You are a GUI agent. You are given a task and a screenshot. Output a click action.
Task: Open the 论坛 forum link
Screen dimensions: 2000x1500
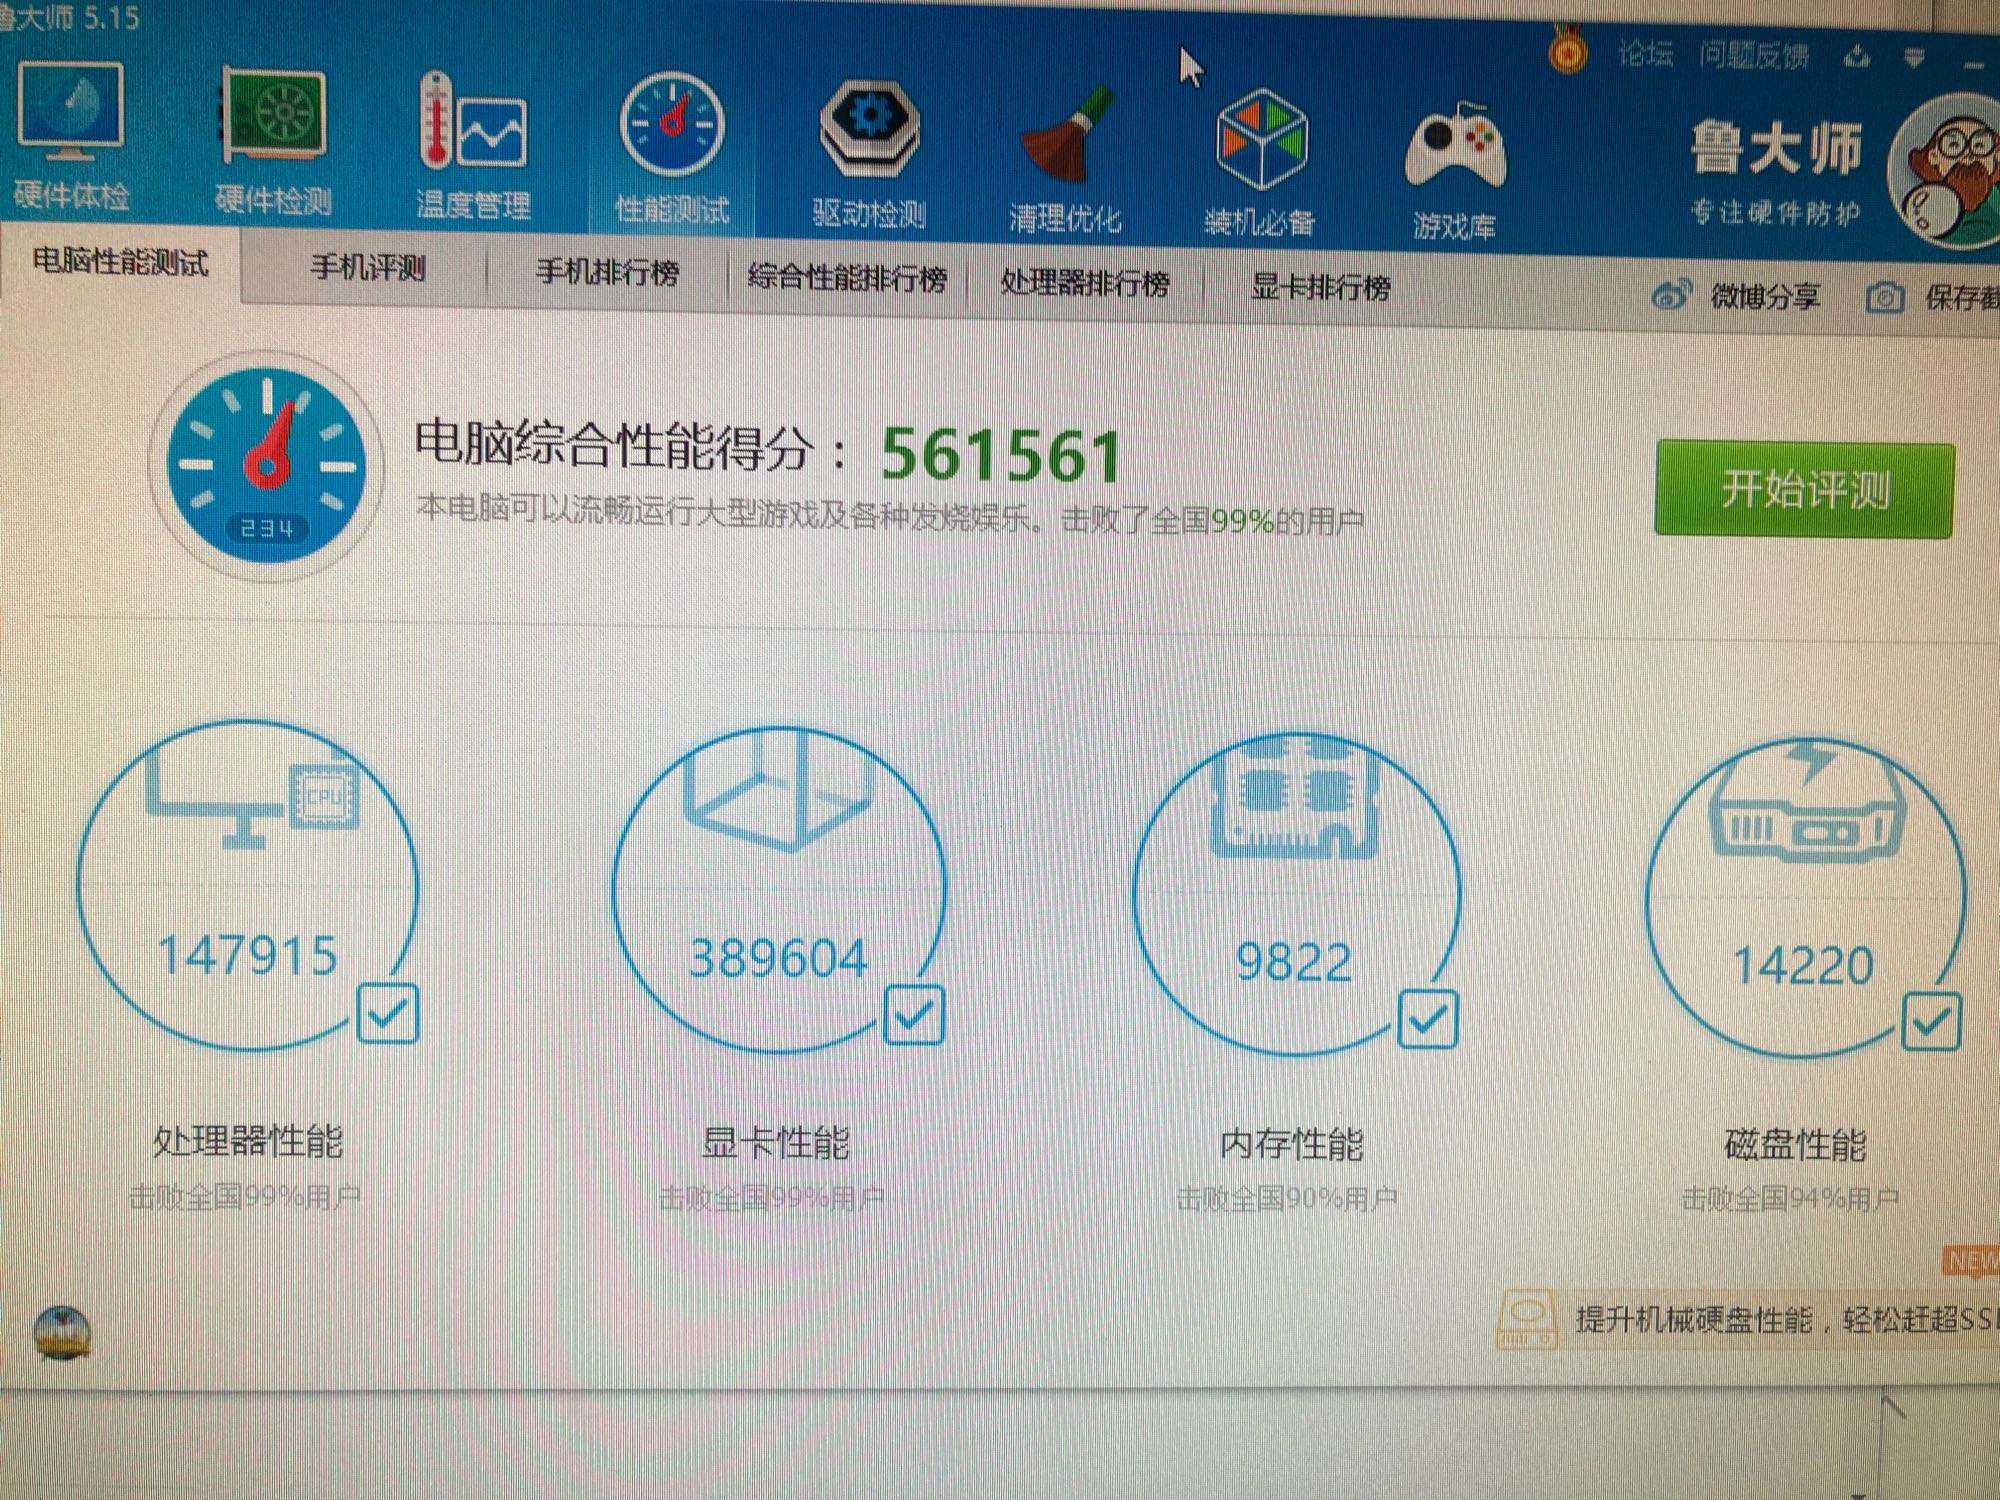point(1645,54)
